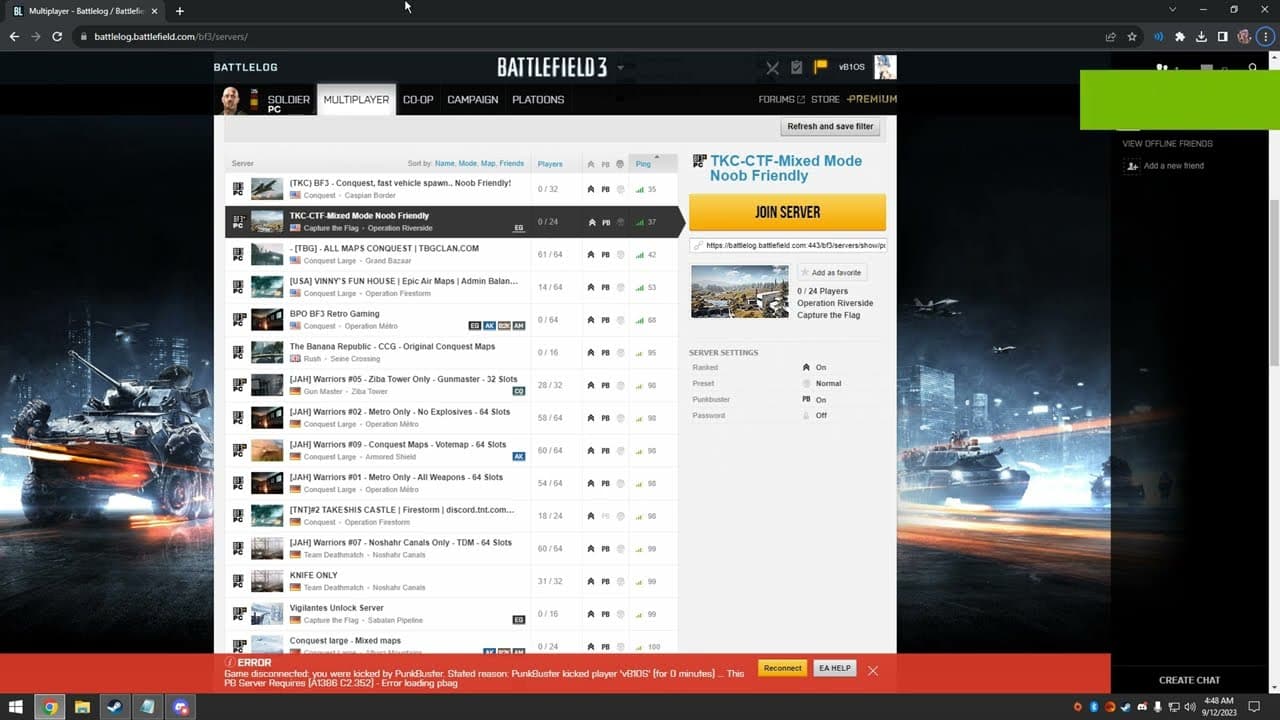Click the Chrome bookmark star icon
The width and height of the screenshot is (1280, 720).
pos(1132,37)
